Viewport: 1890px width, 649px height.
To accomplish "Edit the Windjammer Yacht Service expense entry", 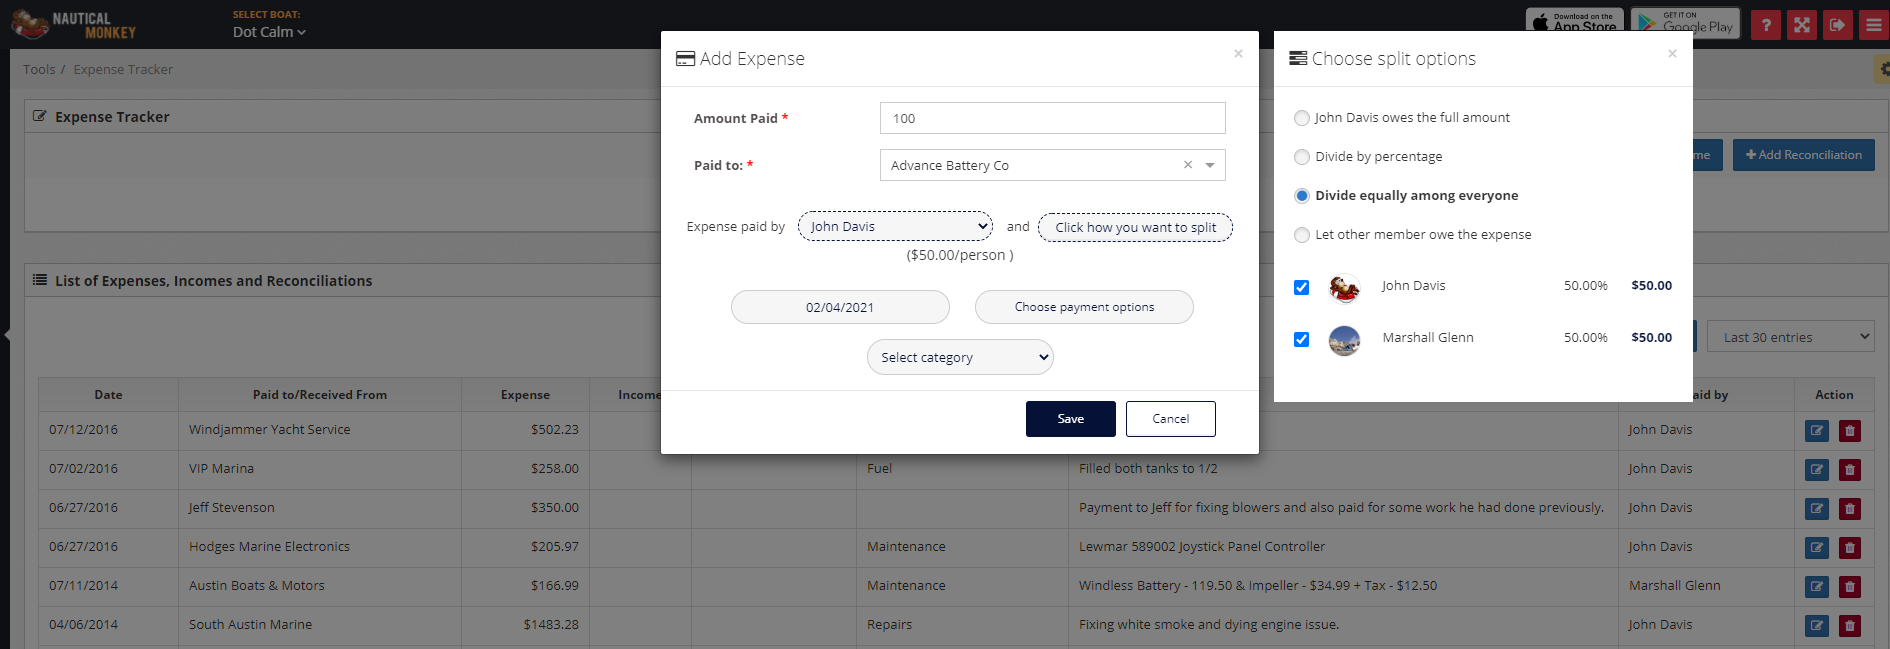I will pos(1816,431).
